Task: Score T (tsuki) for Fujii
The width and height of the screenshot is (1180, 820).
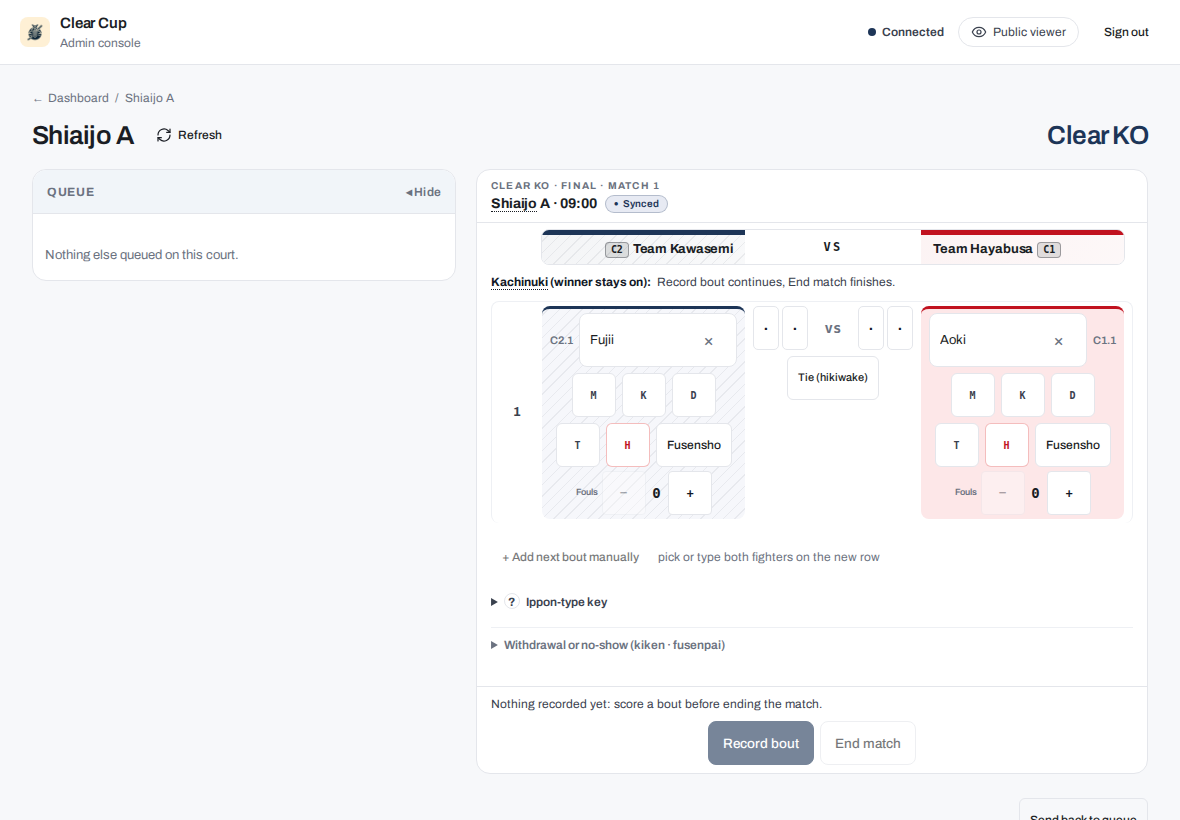Action: click(578, 445)
